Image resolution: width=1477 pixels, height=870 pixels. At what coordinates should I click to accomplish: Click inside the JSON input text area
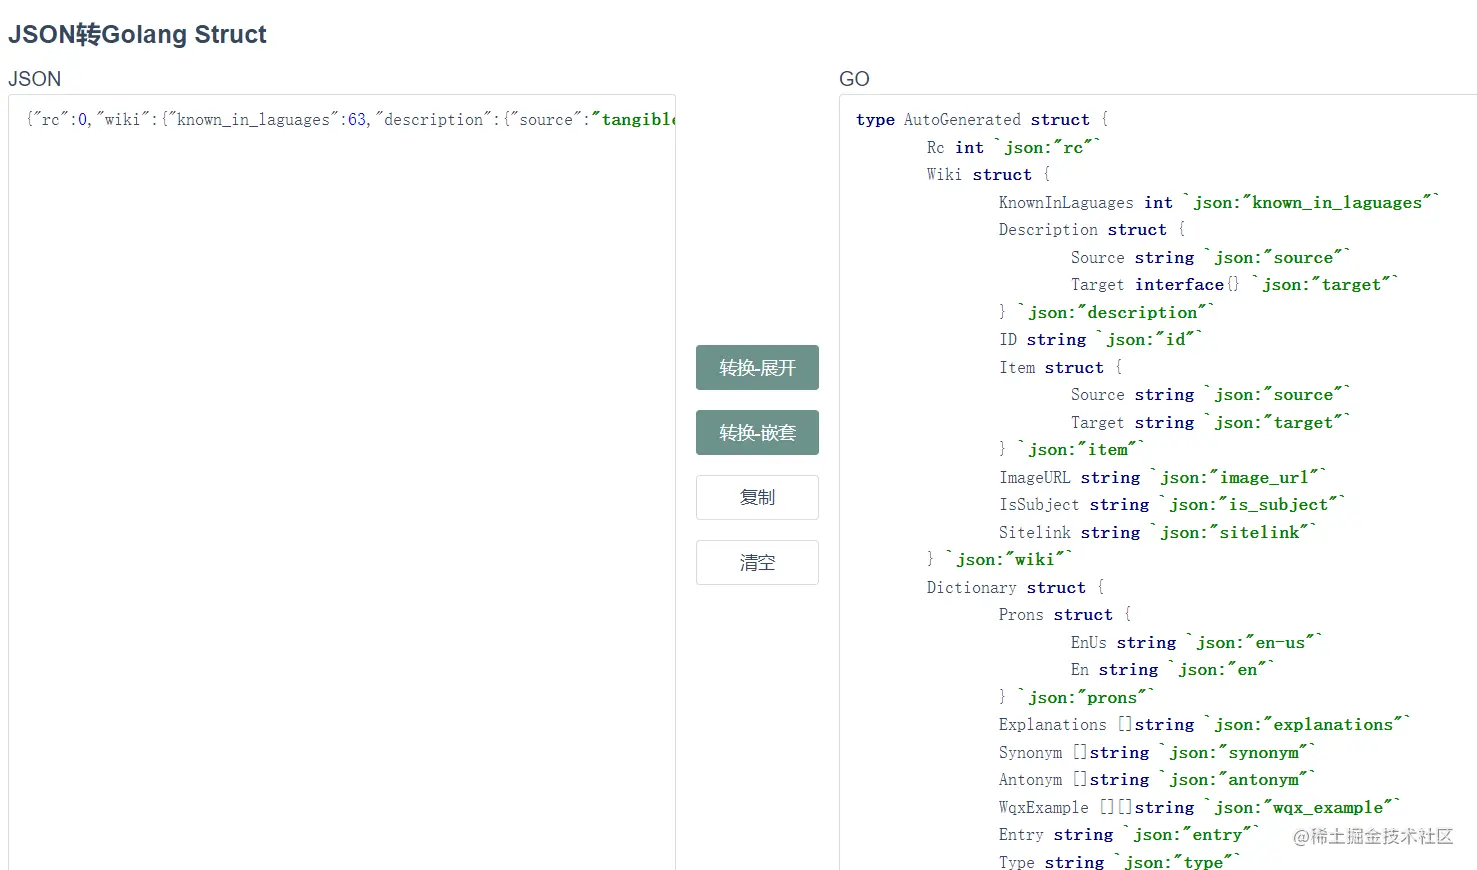[x=342, y=480]
